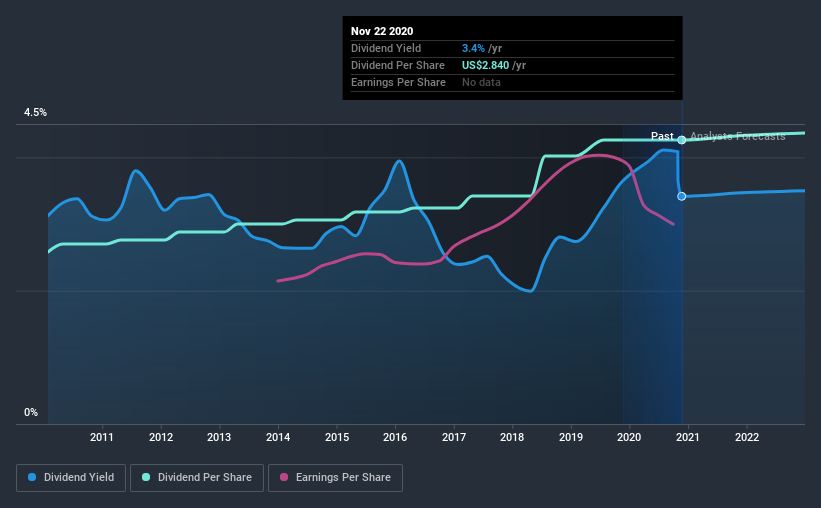Viewport: 821px width, 508px height.
Task: Click the US$2.840 value in tooltip
Action: 485,65
